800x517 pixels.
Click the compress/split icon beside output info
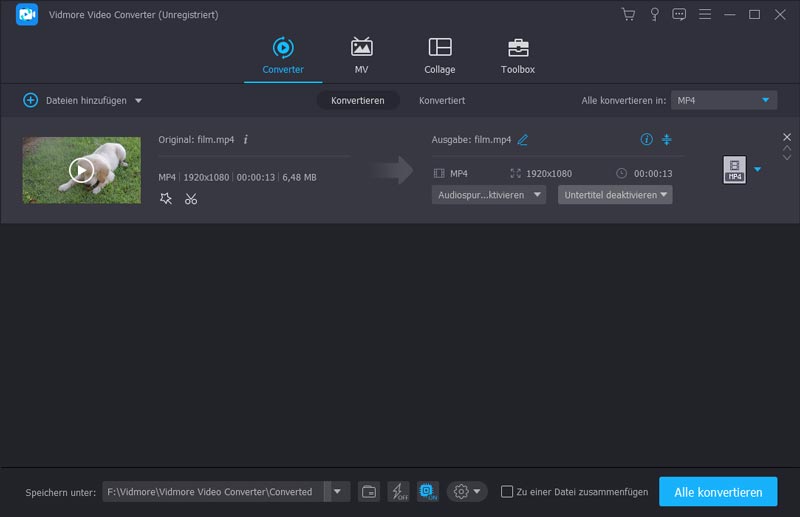[667, 140]
